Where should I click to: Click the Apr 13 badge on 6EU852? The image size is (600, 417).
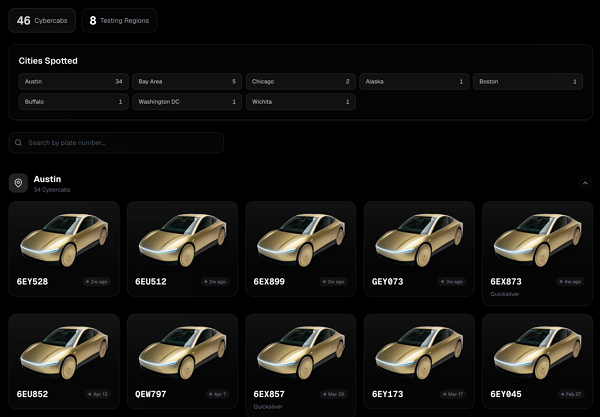(x=98, y=394)
